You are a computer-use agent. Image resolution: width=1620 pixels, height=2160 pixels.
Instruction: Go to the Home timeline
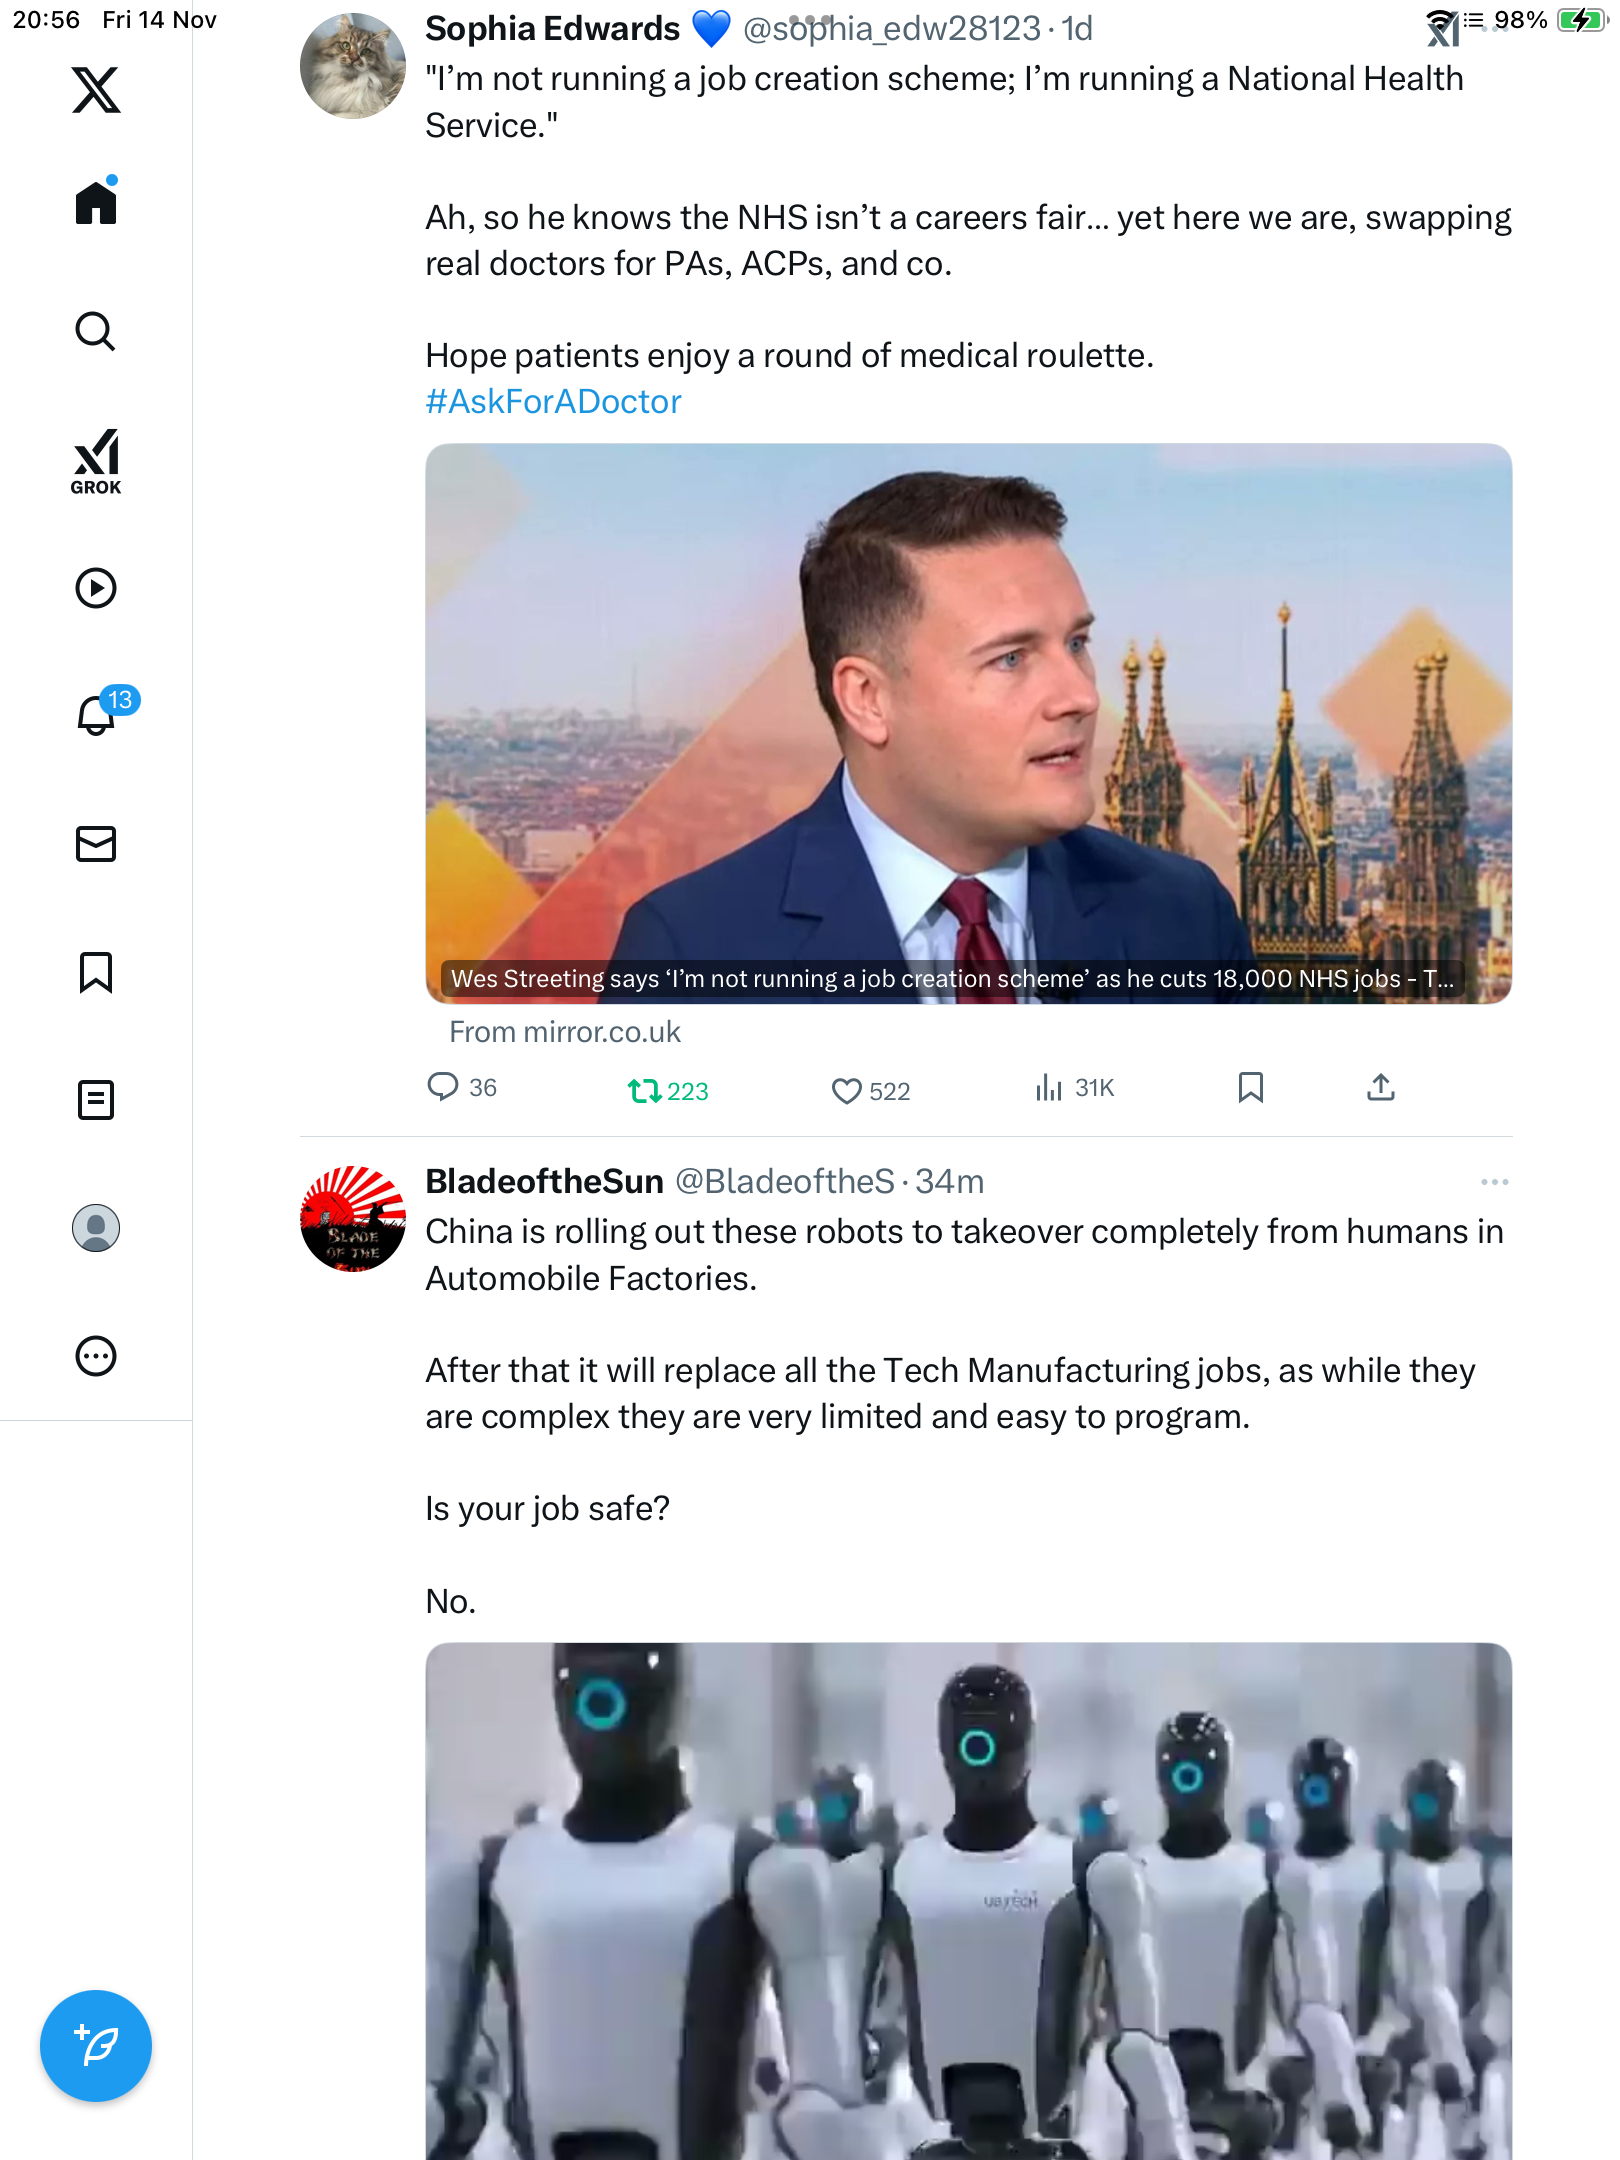pyautogui.click(x=96, y=203)
